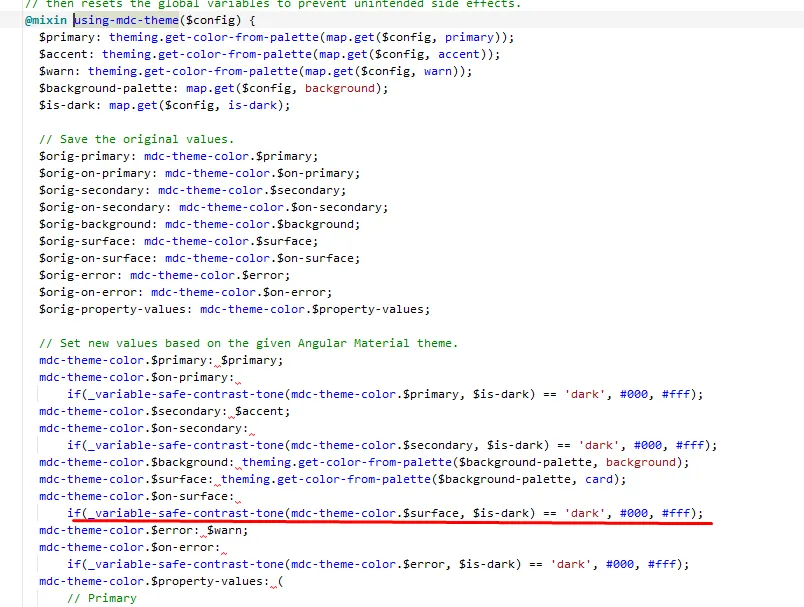This screenshot has width=804, height=607.
Task: Click the $orig-secondary assignment line
Action: tap(192, 190)
